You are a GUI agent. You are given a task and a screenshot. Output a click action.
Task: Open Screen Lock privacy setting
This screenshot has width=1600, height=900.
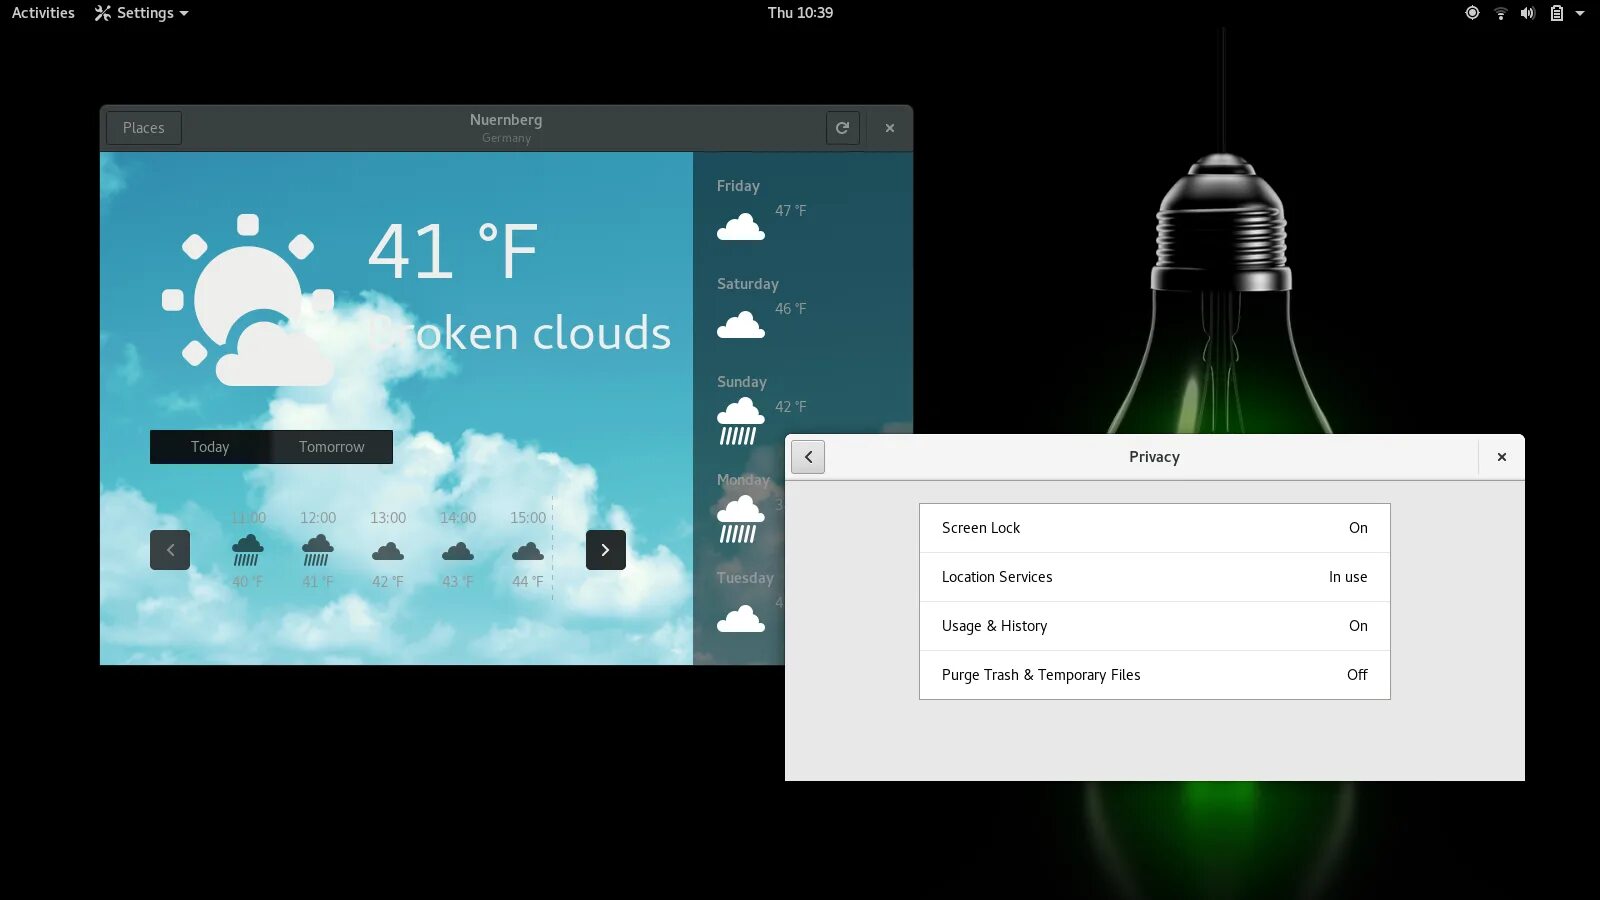(x=1155, y=528)
